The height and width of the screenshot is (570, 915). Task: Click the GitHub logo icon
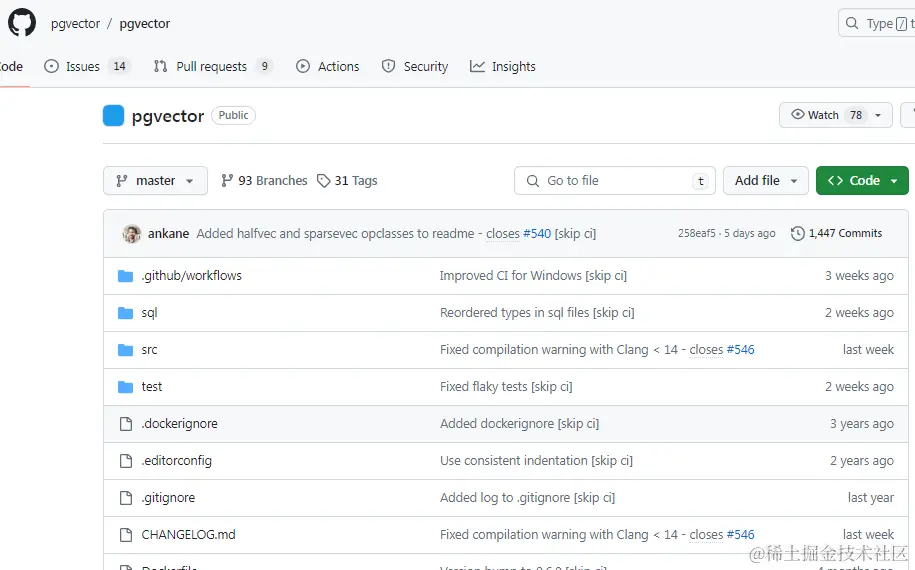[x=22, y=23]
